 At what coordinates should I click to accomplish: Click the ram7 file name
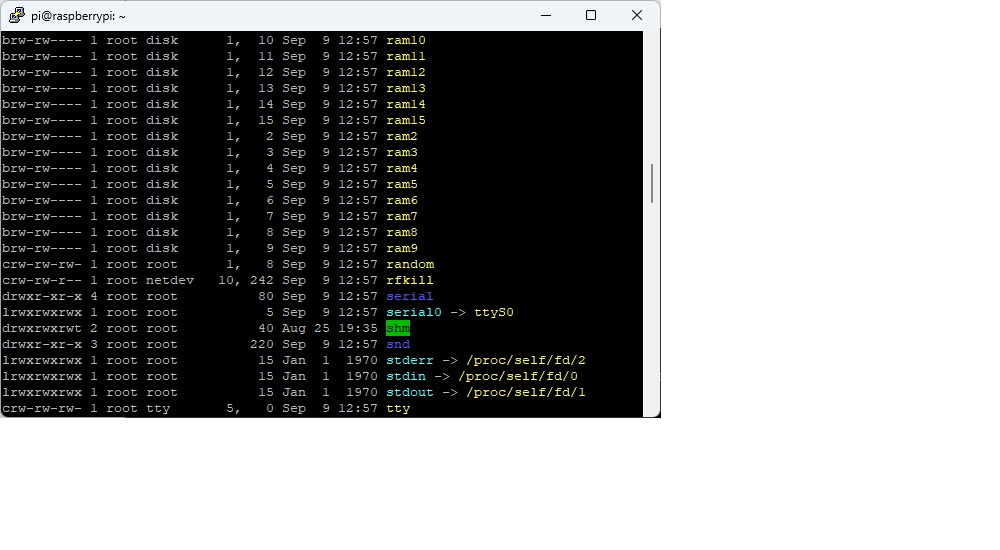click(402, 216)
